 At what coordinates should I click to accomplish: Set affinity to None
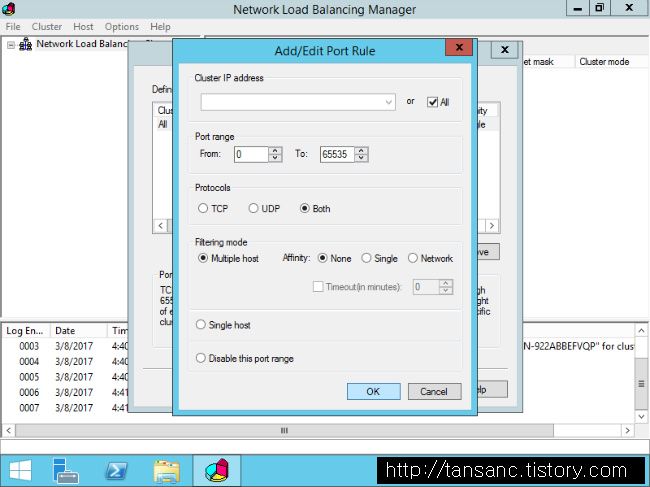point(322,258)
